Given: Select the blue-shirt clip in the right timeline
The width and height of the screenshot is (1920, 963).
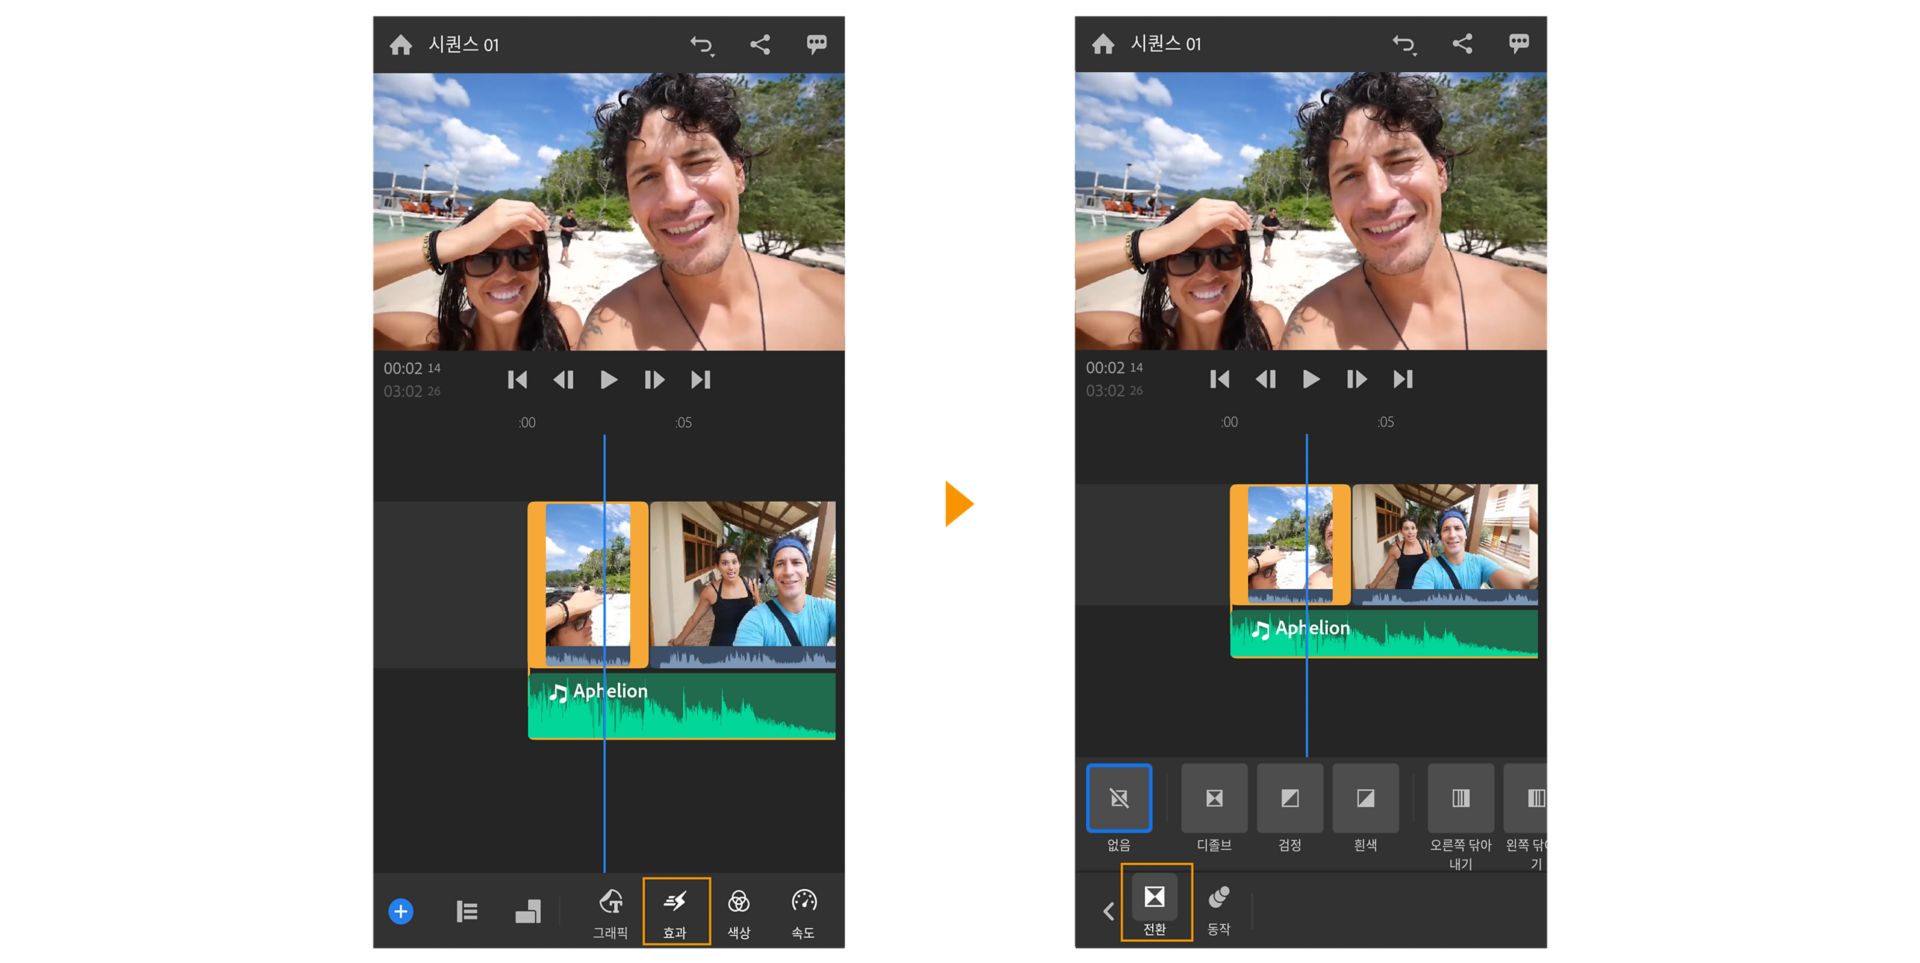Looking at the screenshot, I should pyautogui.click(x=1445, y=545).
